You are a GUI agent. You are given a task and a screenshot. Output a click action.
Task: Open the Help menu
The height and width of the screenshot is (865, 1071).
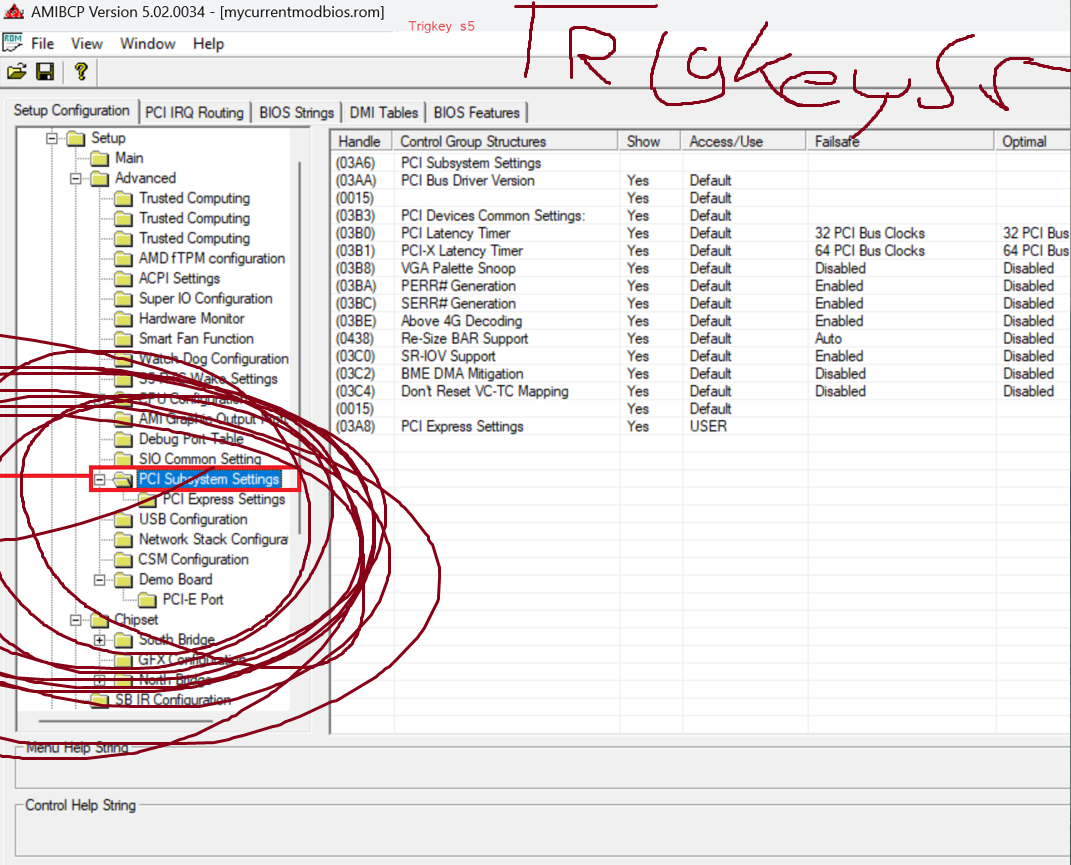click(208, 44)
